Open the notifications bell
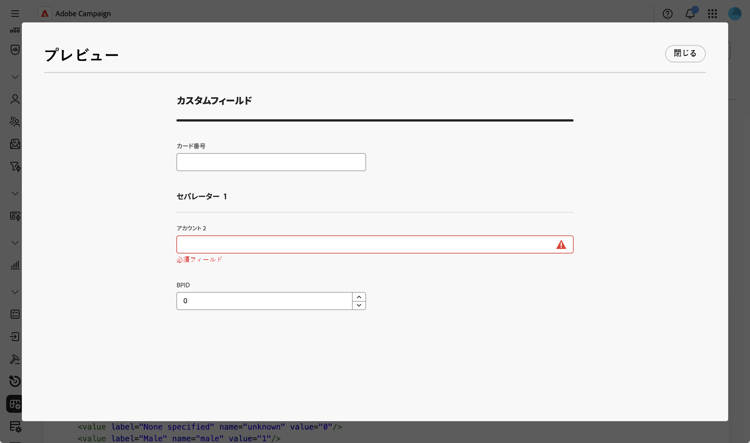750x443 pixels. tap(690, 14)
